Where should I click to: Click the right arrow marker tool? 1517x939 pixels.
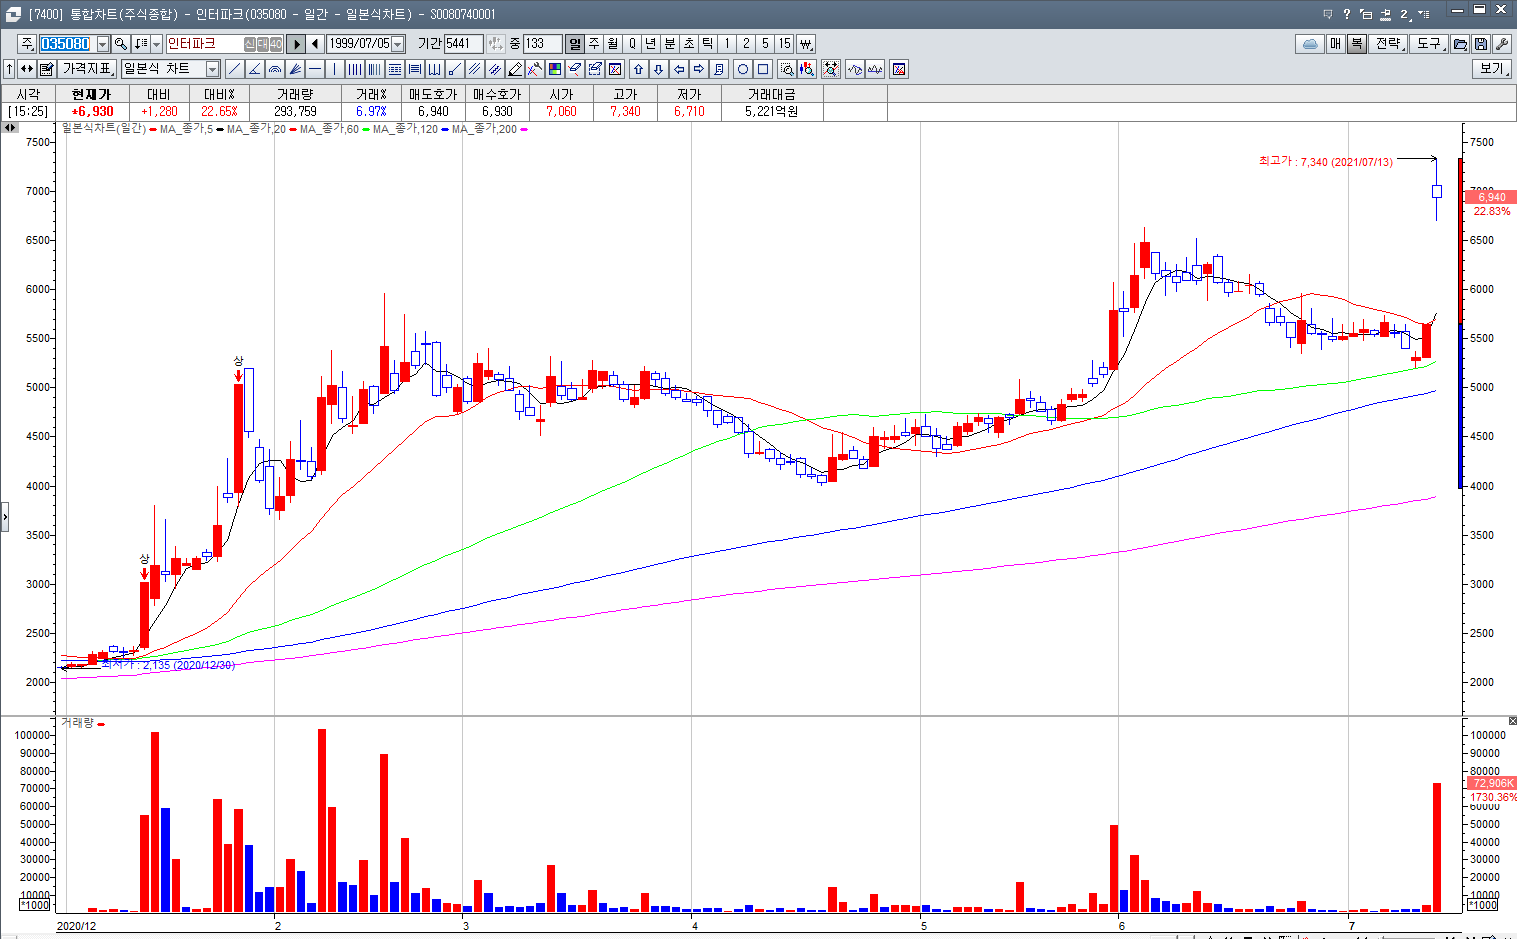coord(699,69)
